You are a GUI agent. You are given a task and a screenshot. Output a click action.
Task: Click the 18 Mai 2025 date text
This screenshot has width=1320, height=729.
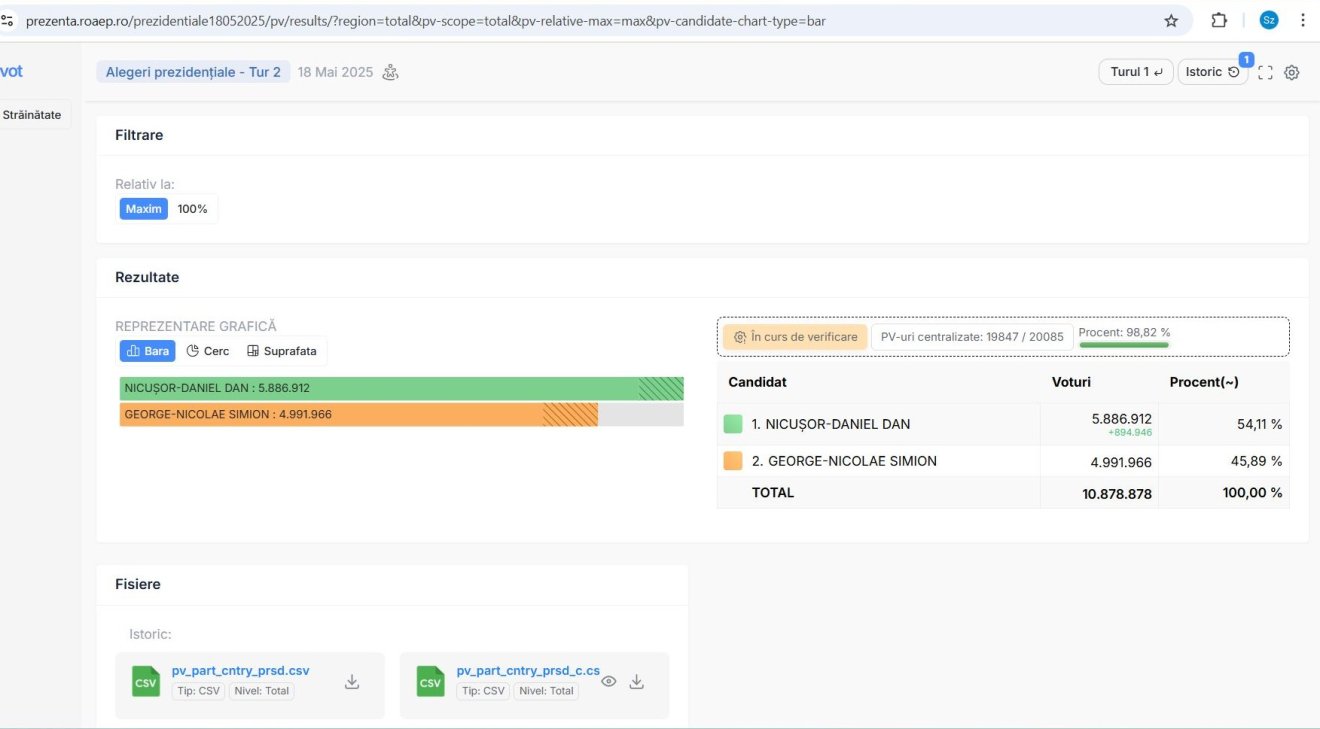coord(335,72)
